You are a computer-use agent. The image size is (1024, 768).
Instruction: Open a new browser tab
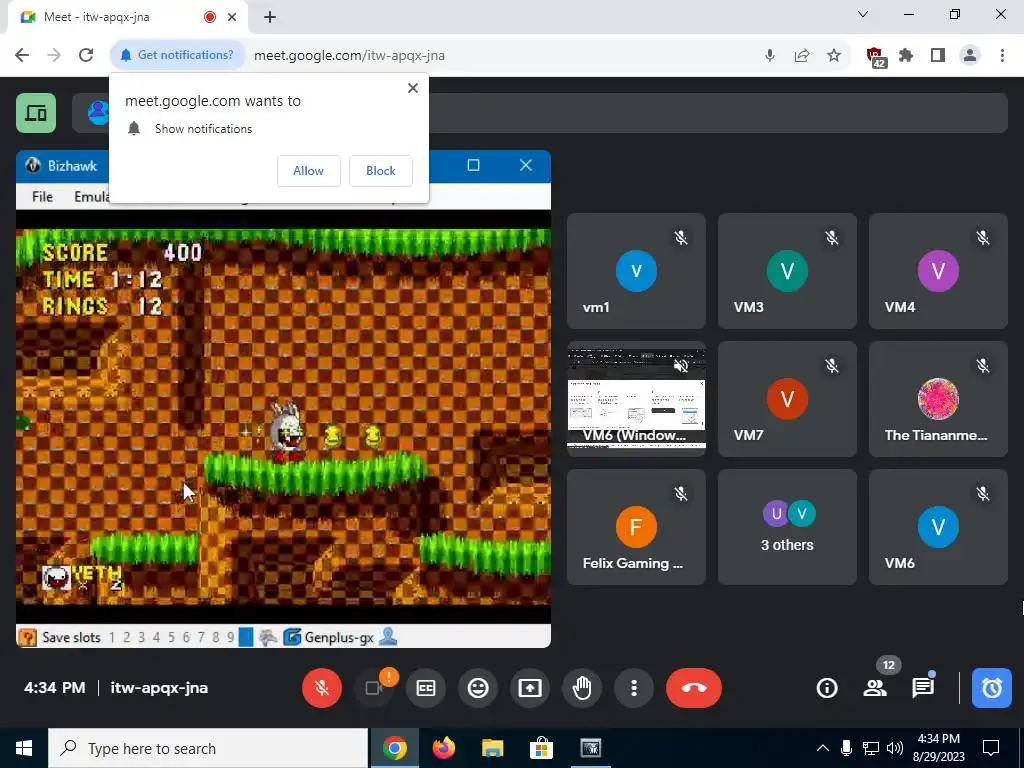click(x=270, y=18)
